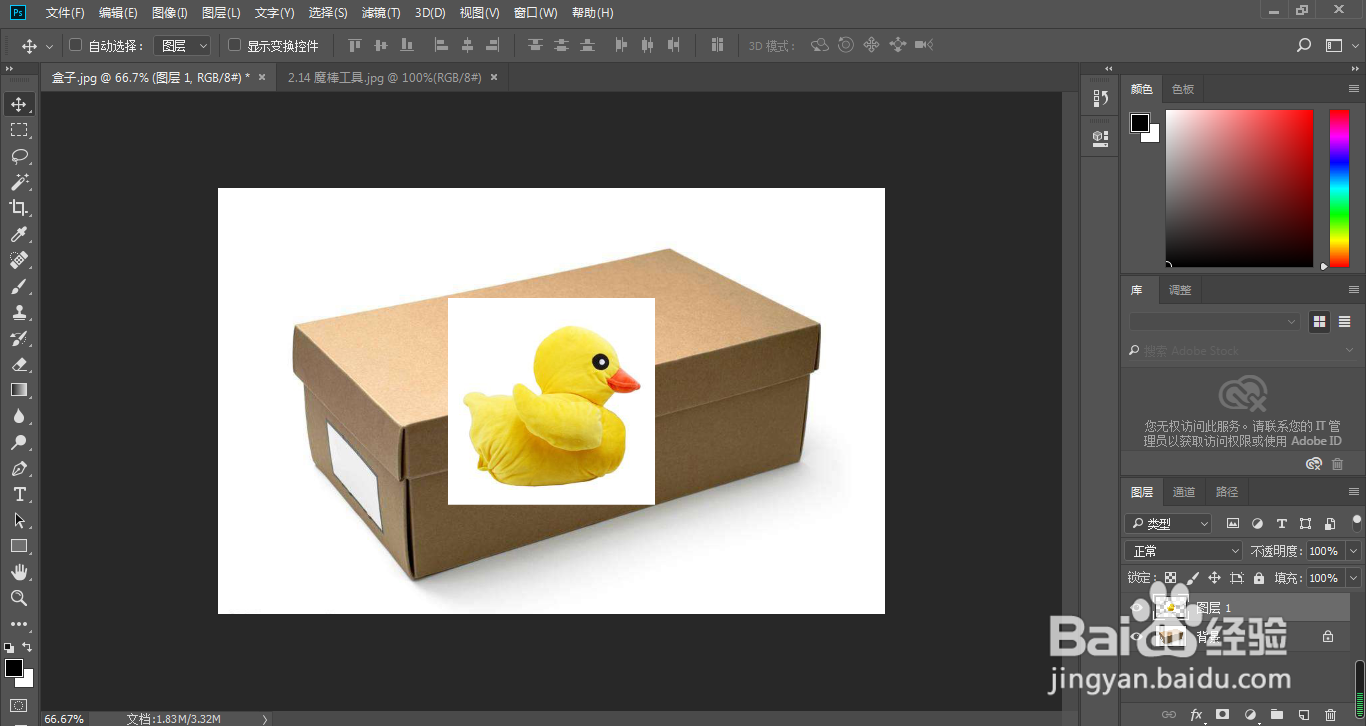Switch to the 色板 tab
The width and height of the screenshot is (1366, 726).
(1183, 89)
